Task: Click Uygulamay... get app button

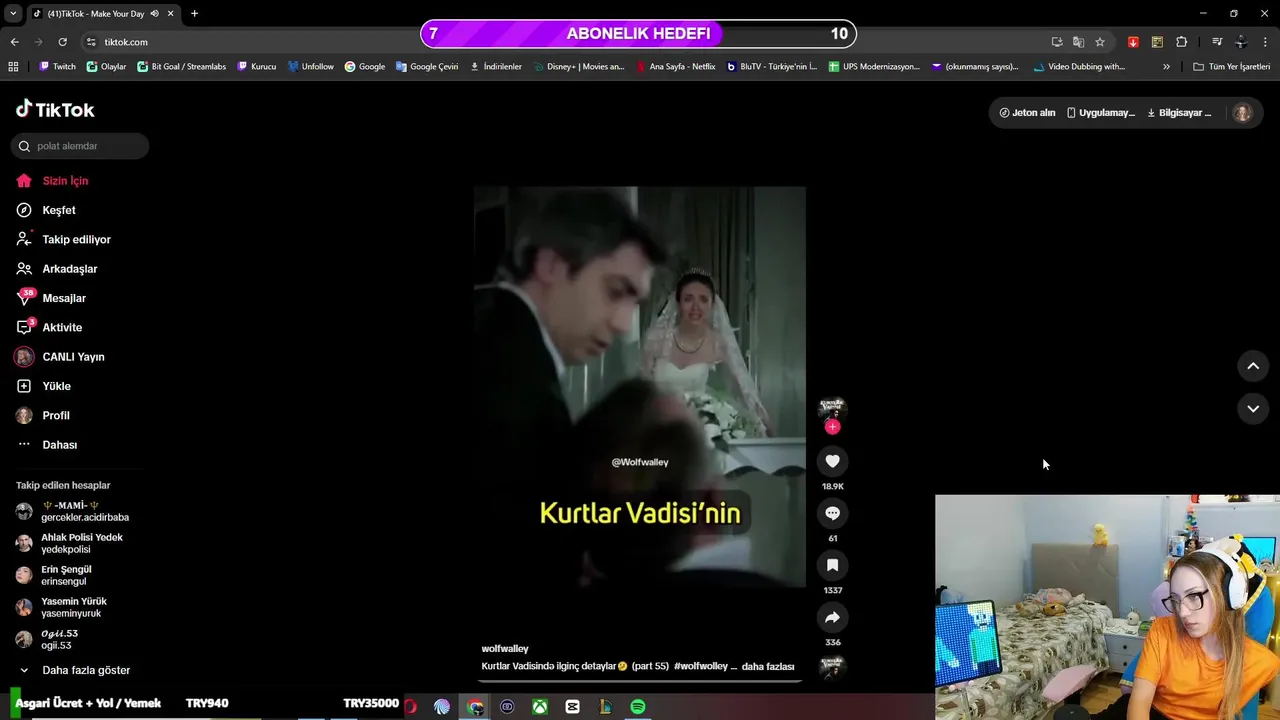Action: pos(1100,113)
